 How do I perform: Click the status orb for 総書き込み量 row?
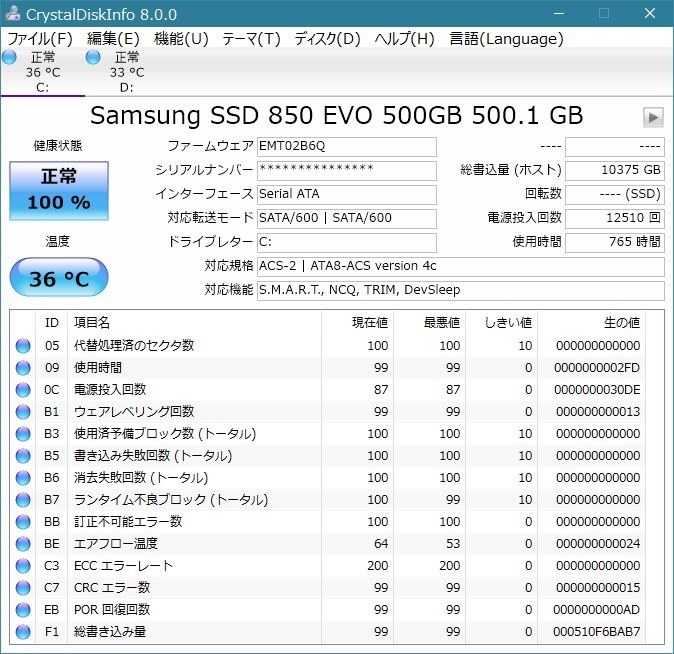pos(23,632)
